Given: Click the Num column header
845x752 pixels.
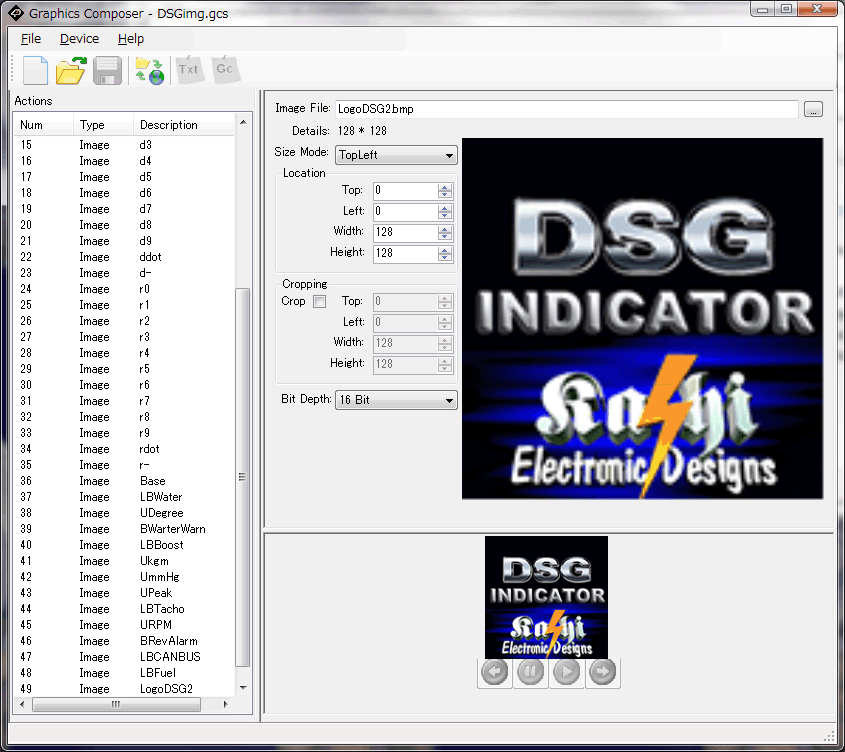Looking at the screenshot, I should (x=44, y=125).
